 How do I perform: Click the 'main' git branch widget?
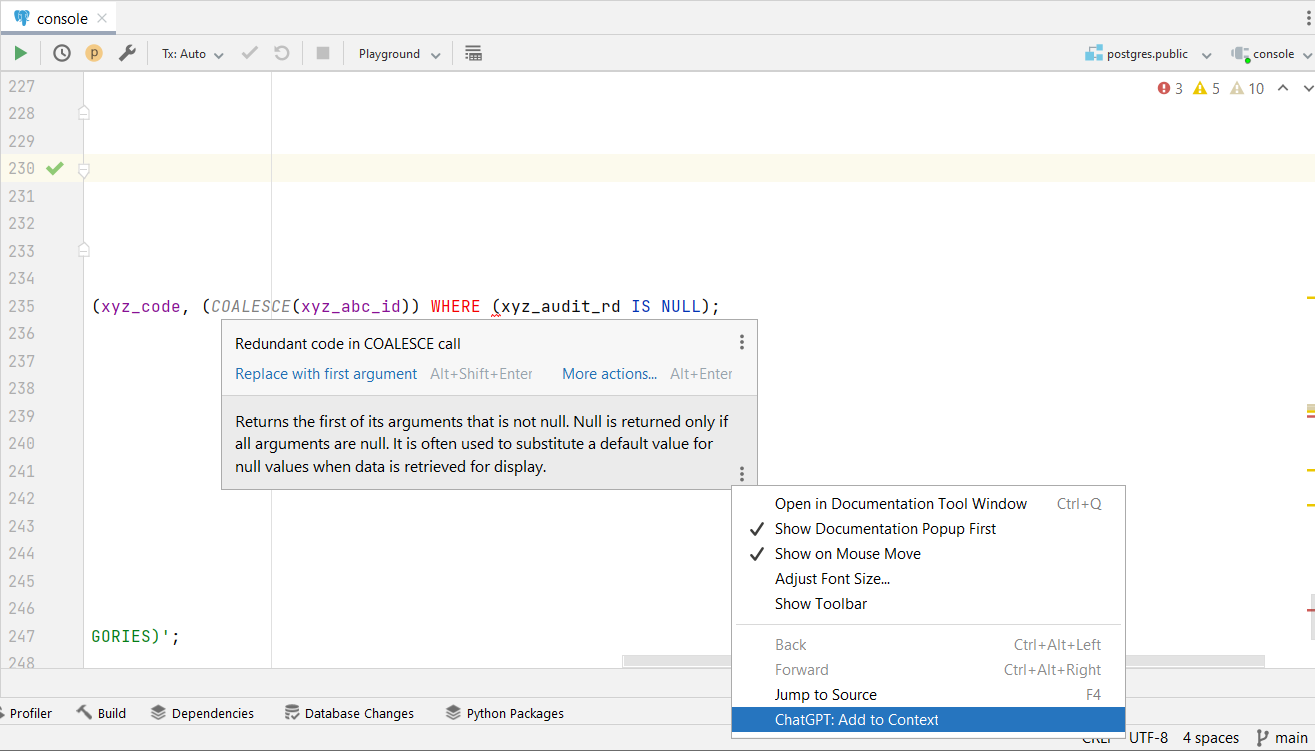tap(1282, 738)
